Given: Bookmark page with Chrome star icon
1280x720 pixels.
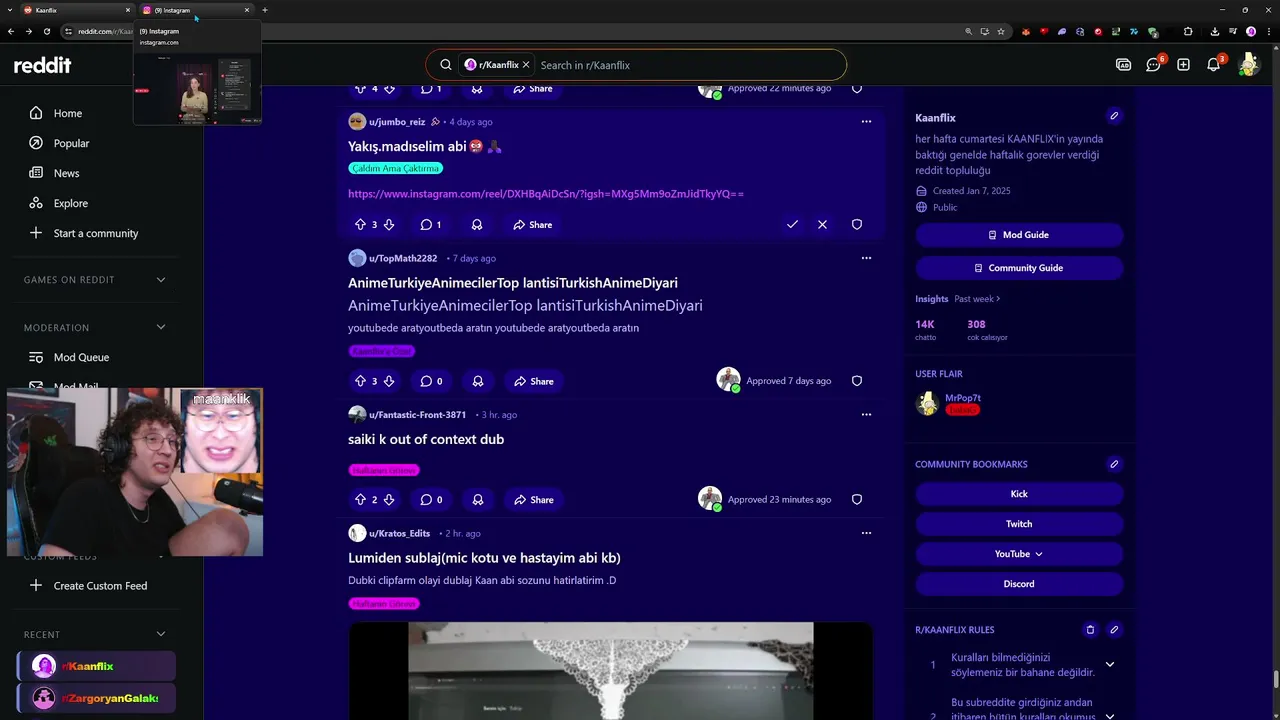Looking at the screenshot, I should 1001,31.
